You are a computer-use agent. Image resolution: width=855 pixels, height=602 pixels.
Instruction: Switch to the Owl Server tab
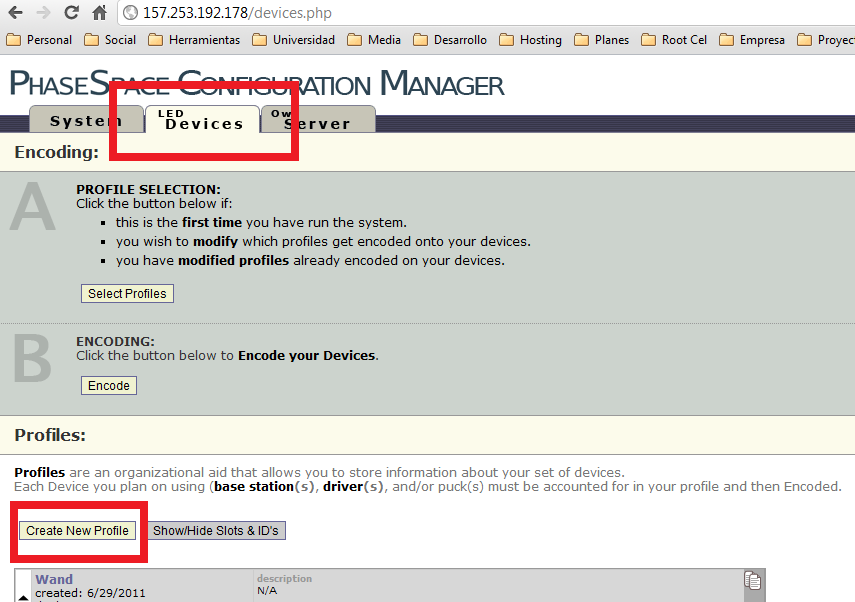[x=318, y=119]
